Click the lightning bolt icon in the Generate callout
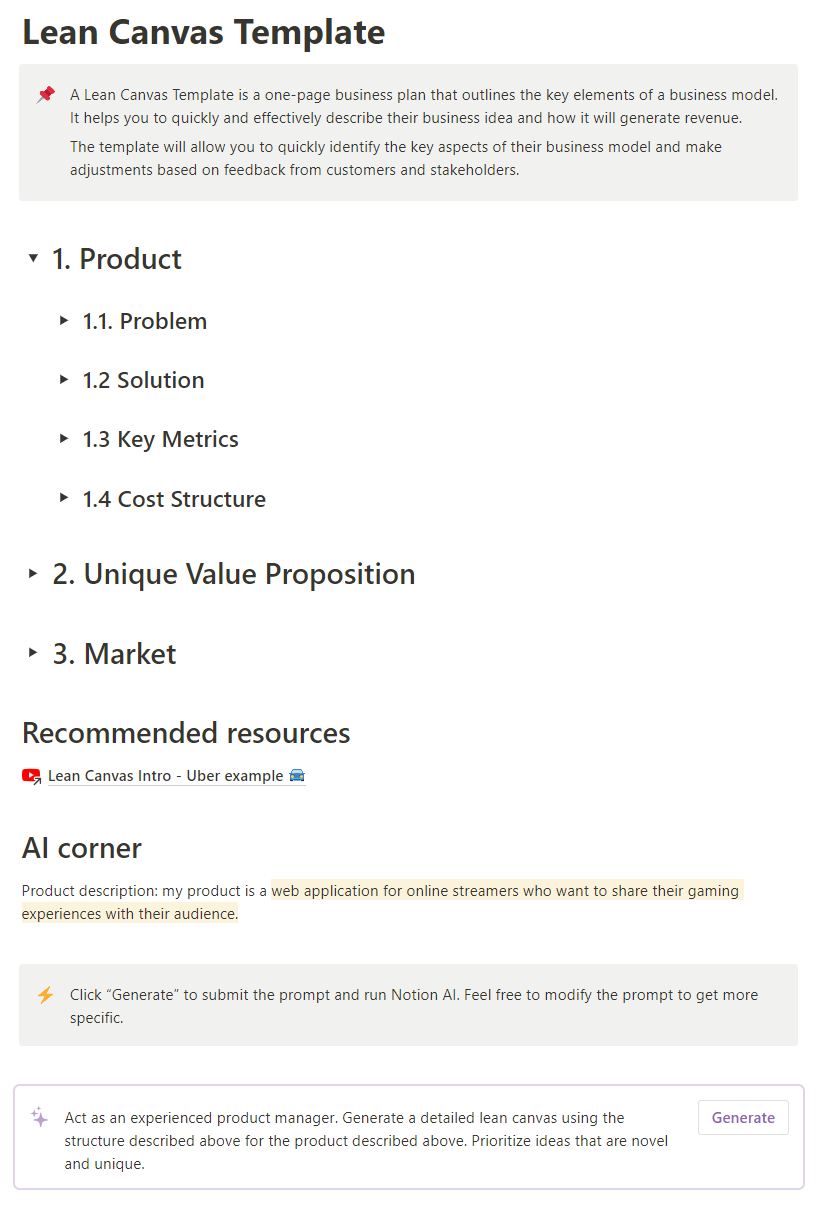This screenshot has height=1209, width=822. [x=44, y=994]
